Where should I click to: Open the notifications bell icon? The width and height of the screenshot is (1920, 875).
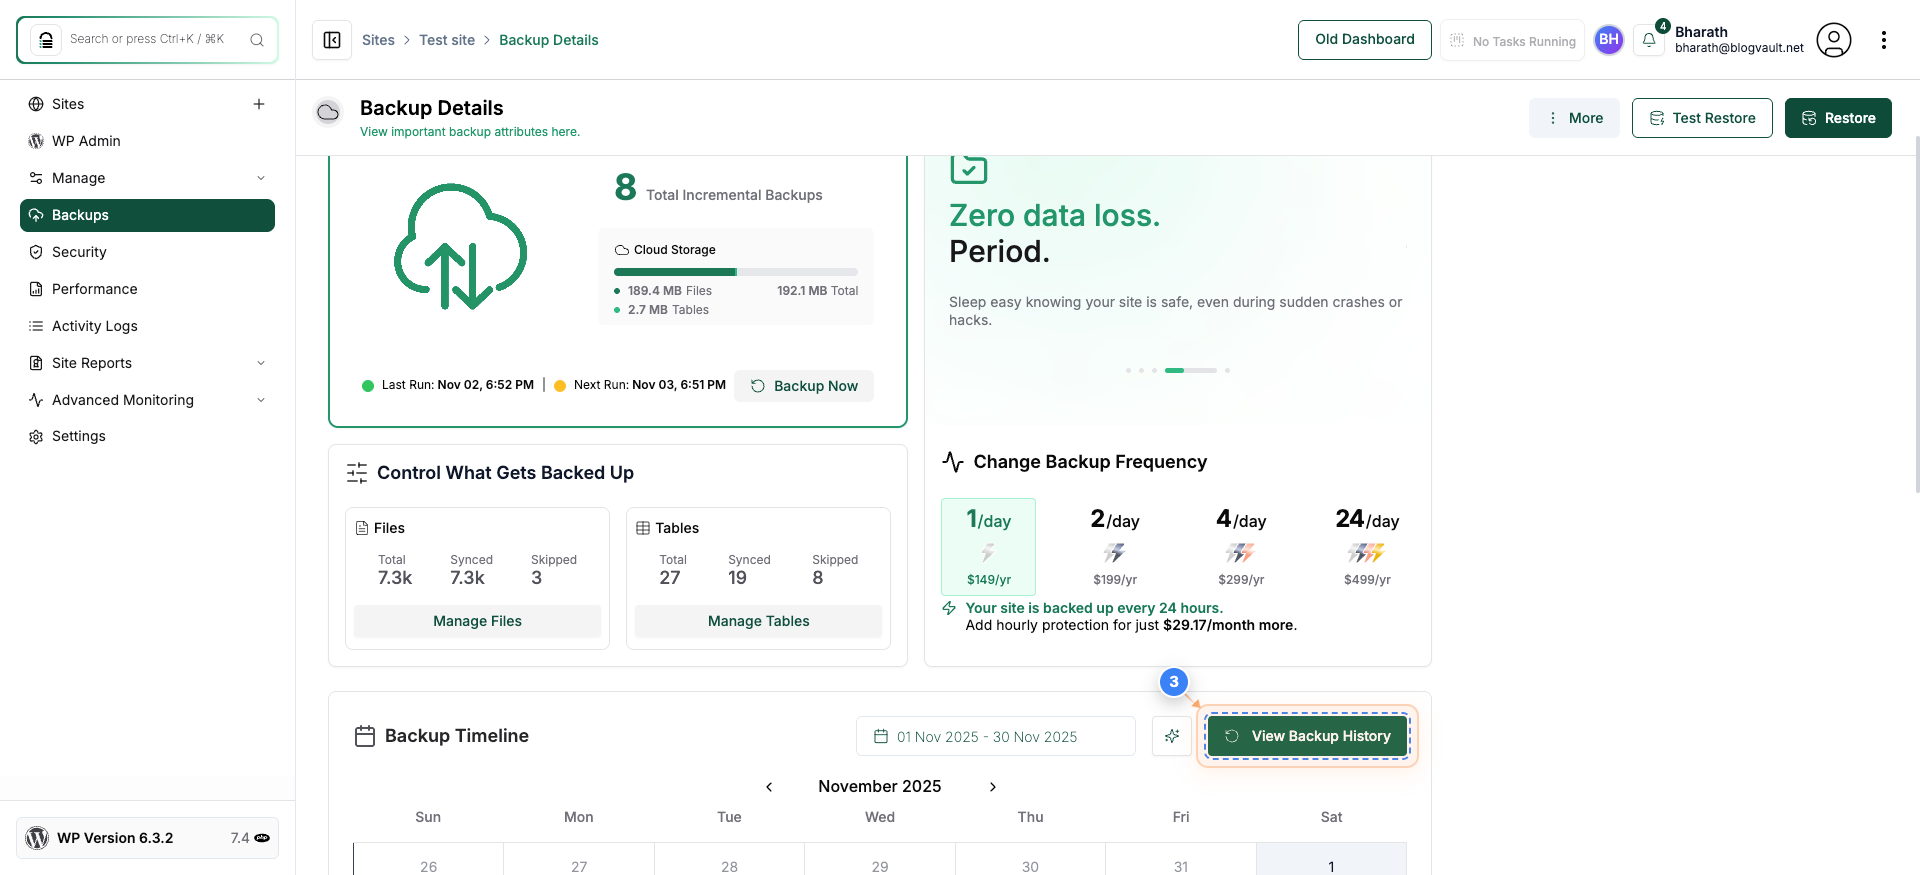click(1649, 40)
